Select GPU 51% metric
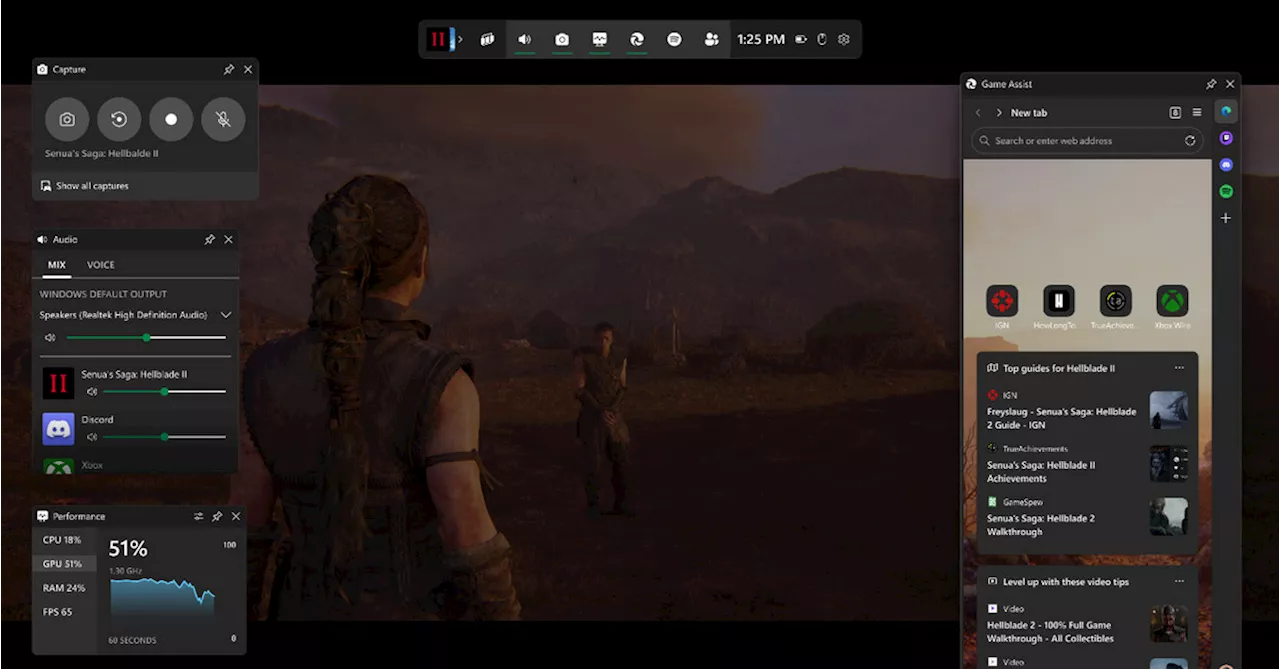The width and height of the screenshot is (1280, 669). (62, 564)
